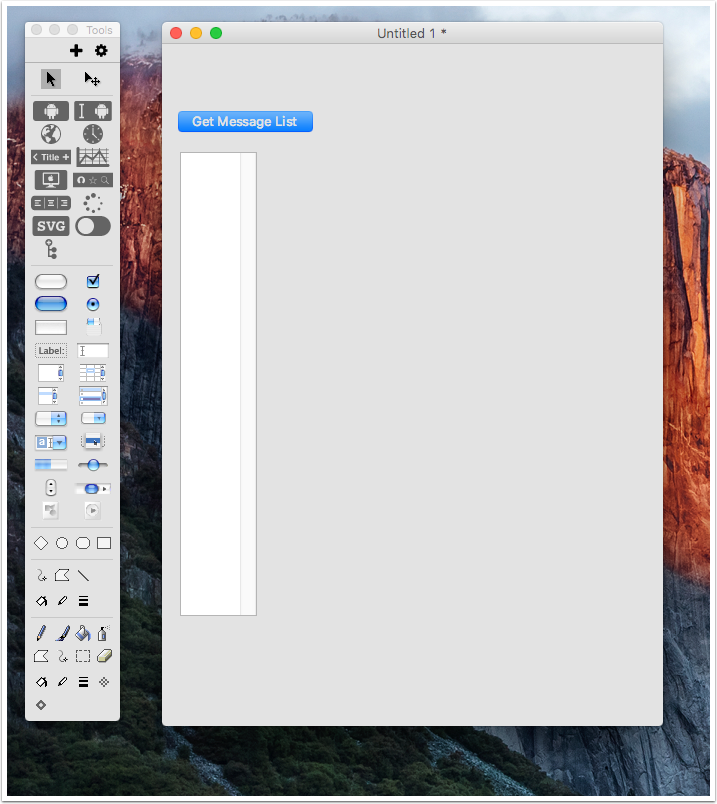Select the Run (browse) pointer tool
This screenshot has width=717, height=804.
click(x=51, y=79)
